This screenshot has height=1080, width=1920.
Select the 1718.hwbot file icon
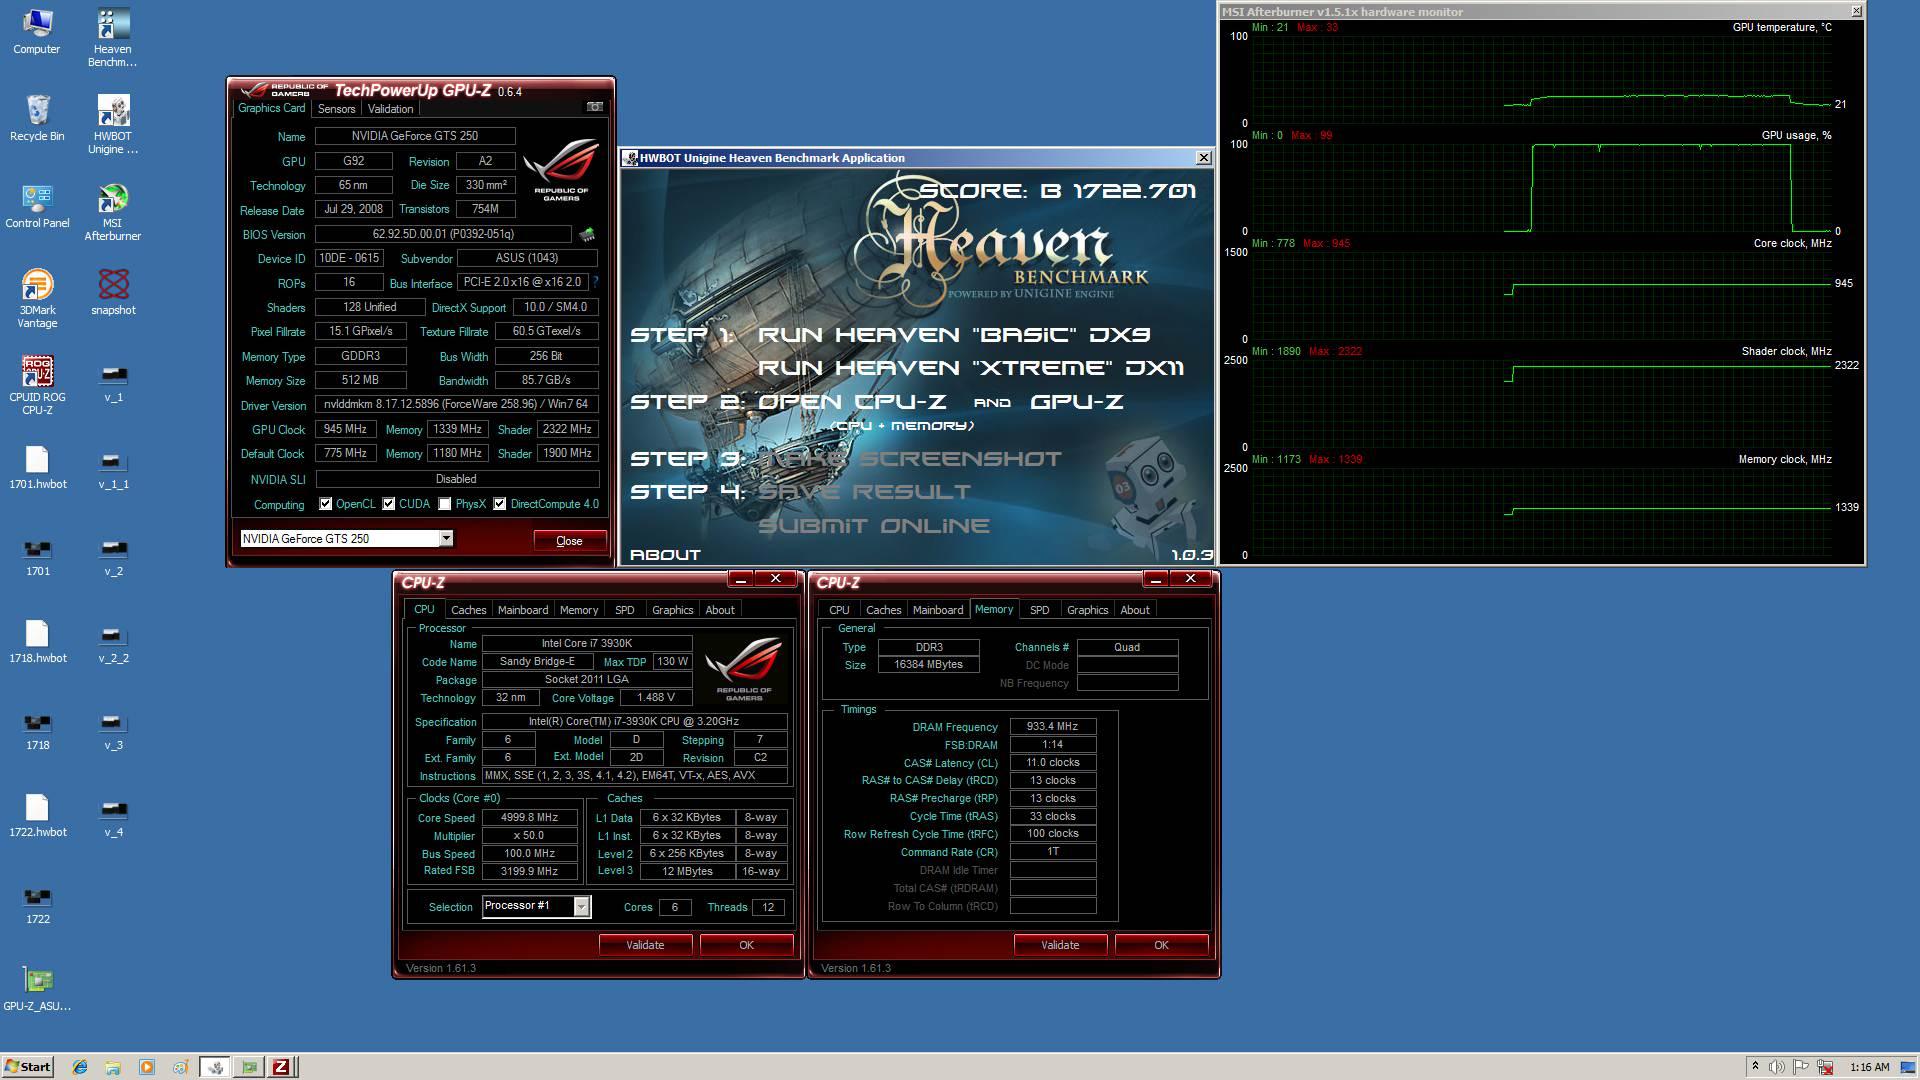[37, 641]
